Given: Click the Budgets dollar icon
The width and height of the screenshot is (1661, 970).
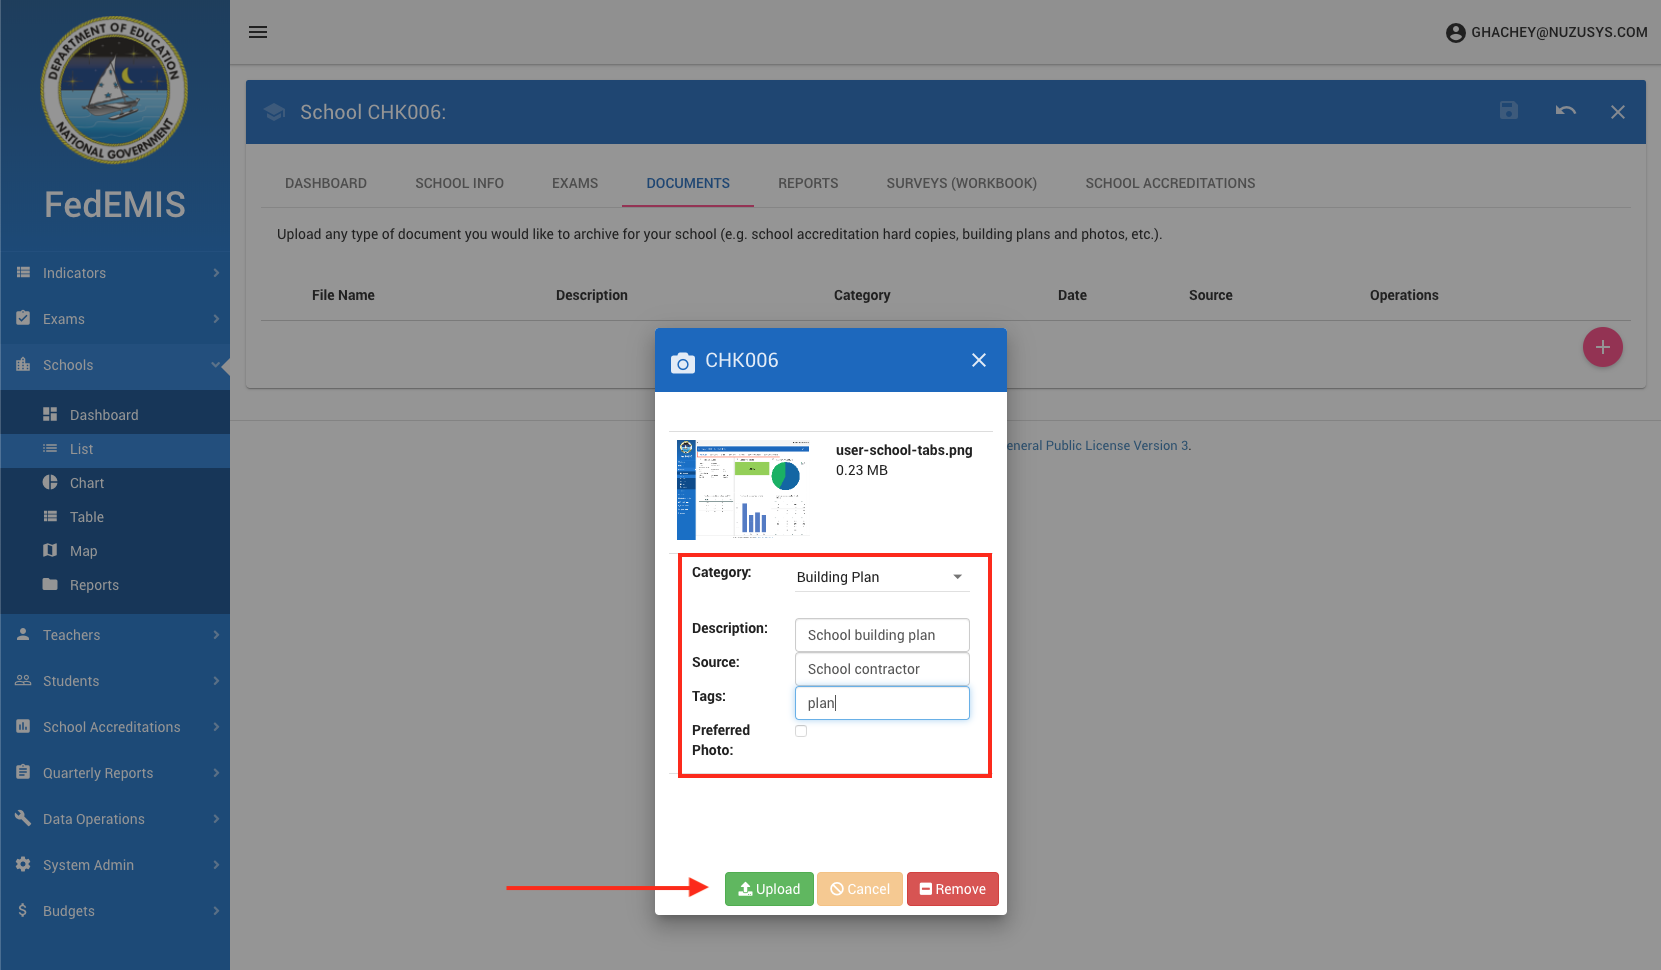Looking at the screenshot, I should click(x=23, y=910).
